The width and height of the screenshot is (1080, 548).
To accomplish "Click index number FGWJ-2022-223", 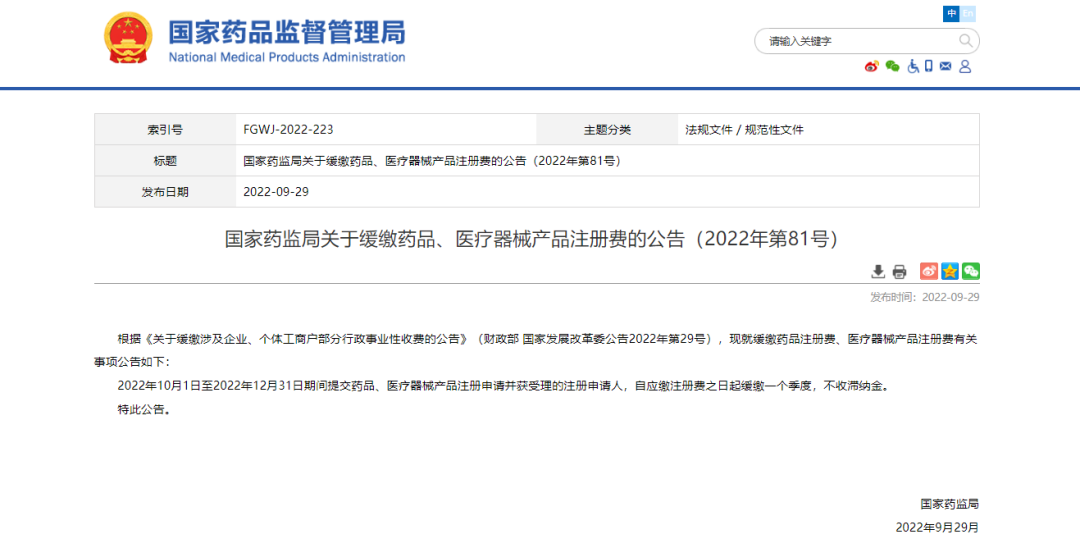I will point(288,130).
